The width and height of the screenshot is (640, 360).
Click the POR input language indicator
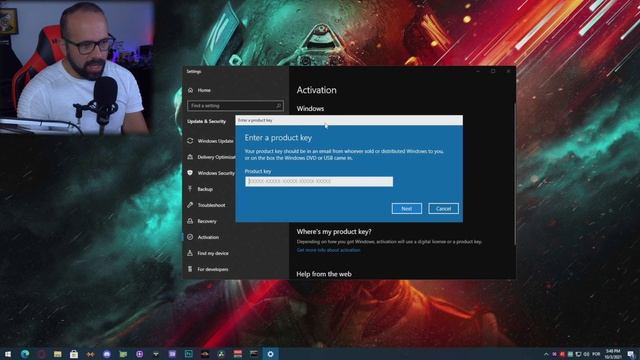tap(596, 354)
